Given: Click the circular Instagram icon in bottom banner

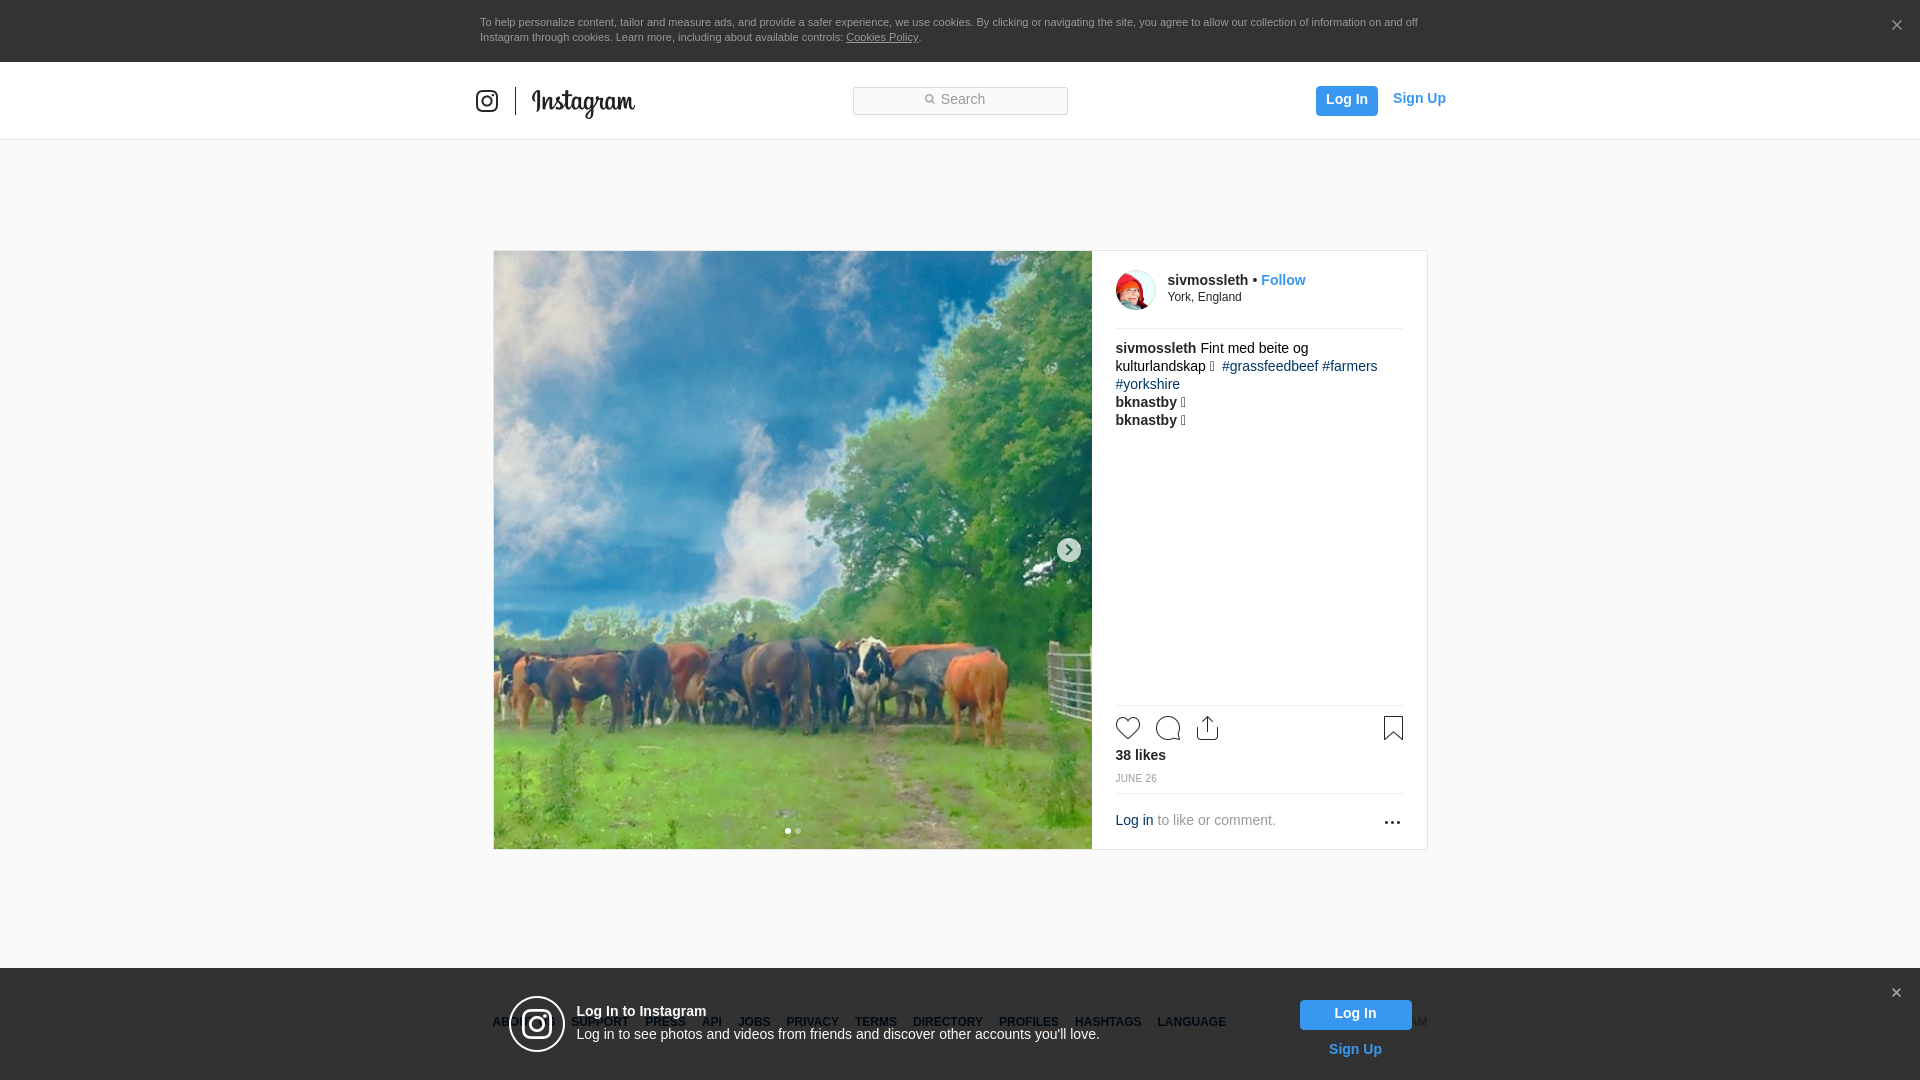Looking at the screenshot, I should [537, 1024].
